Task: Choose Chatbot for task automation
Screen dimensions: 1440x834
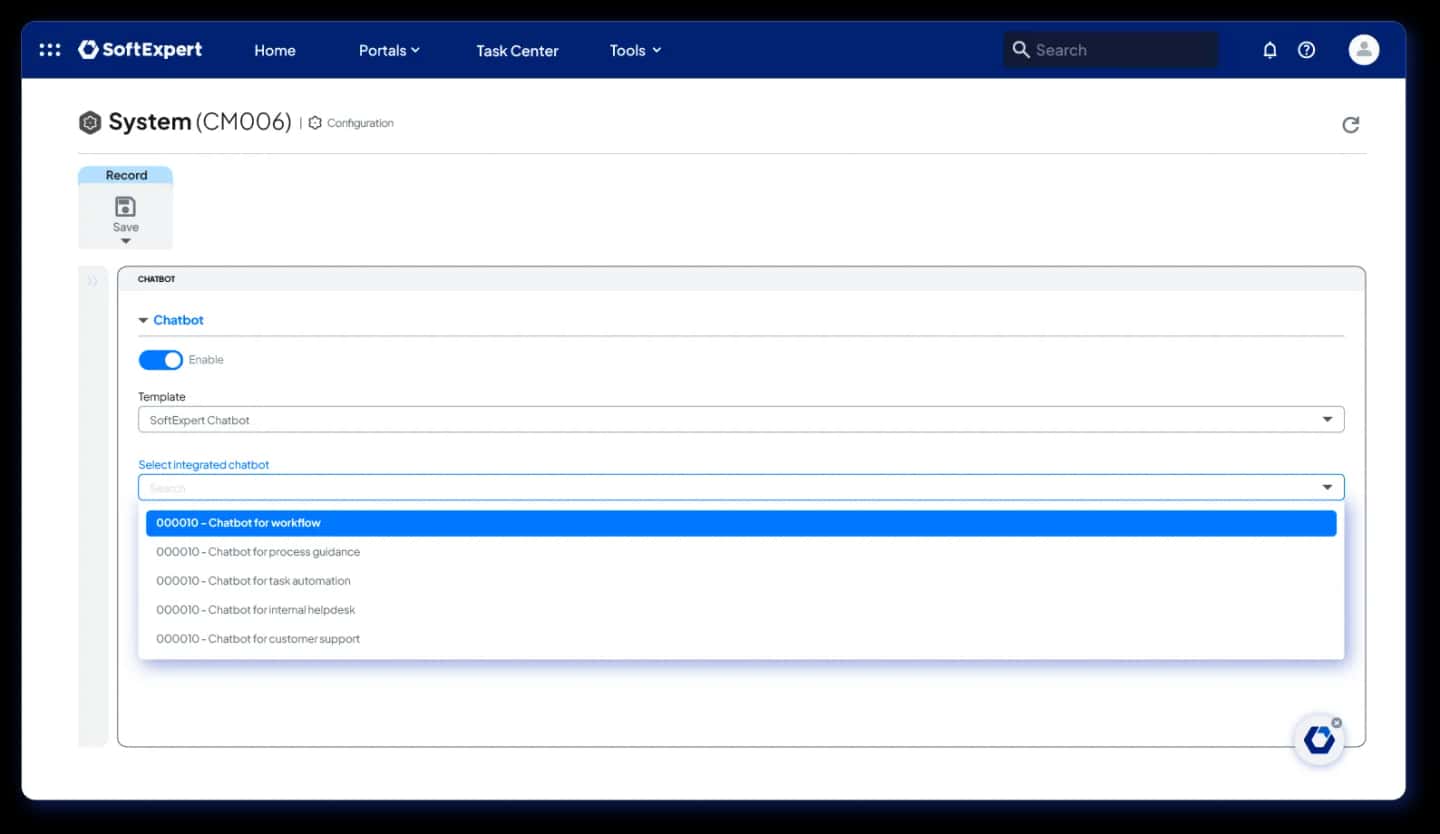Action: [x=741, y=581]
